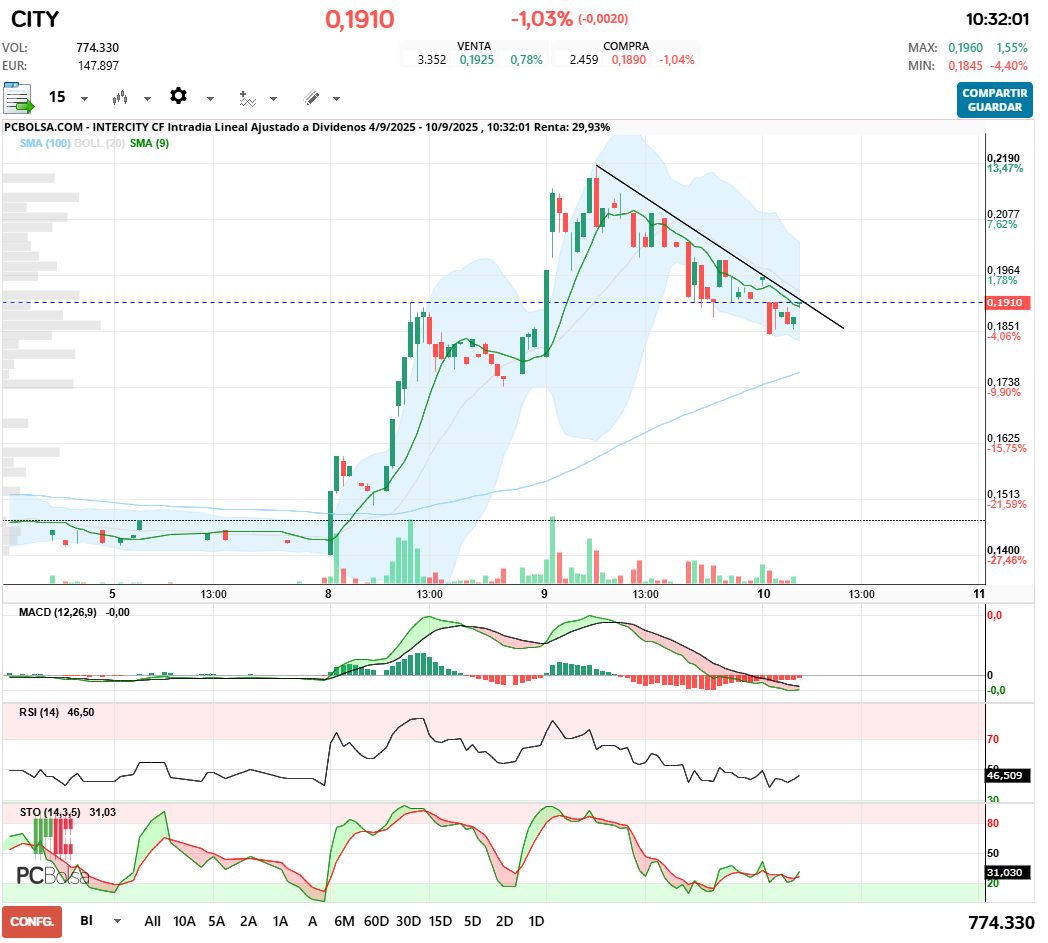The width and height of the screenshot is (1048, 943).
Task: Expand the settings gear dropdown arrow
Action: coord(210,99)
